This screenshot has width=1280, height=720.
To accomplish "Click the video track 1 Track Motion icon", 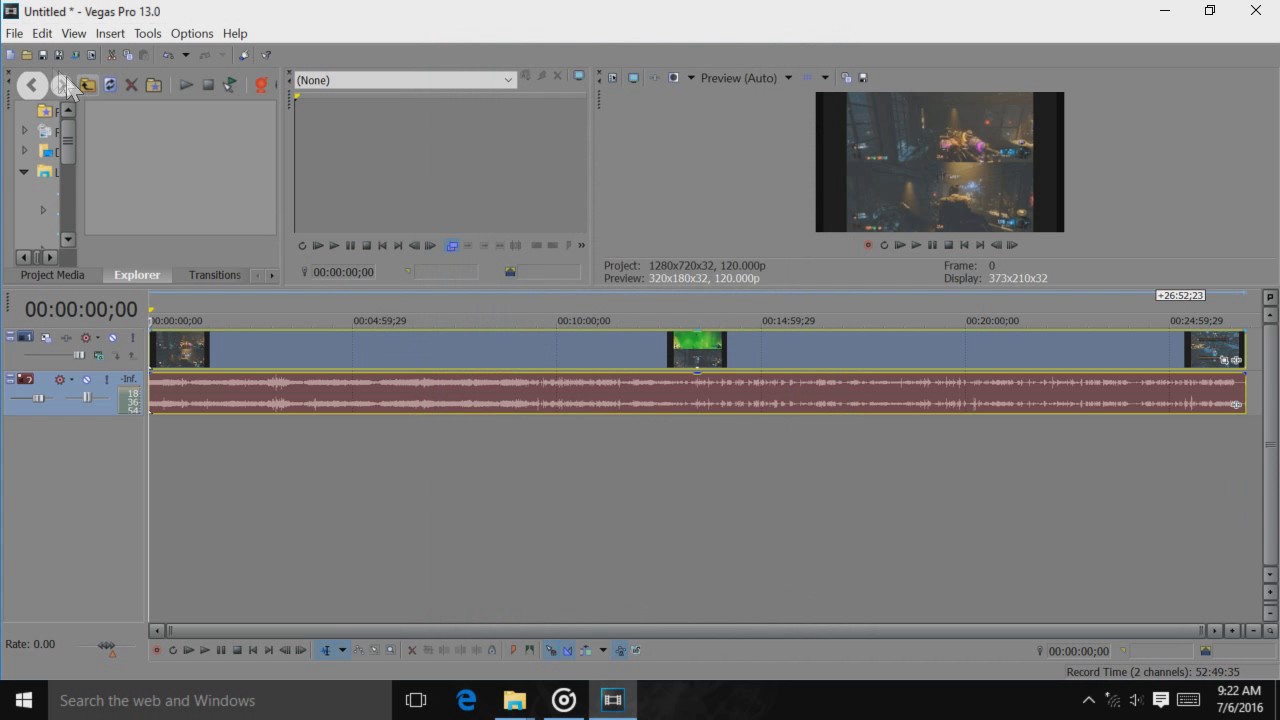I will click(x=46, y=338).
